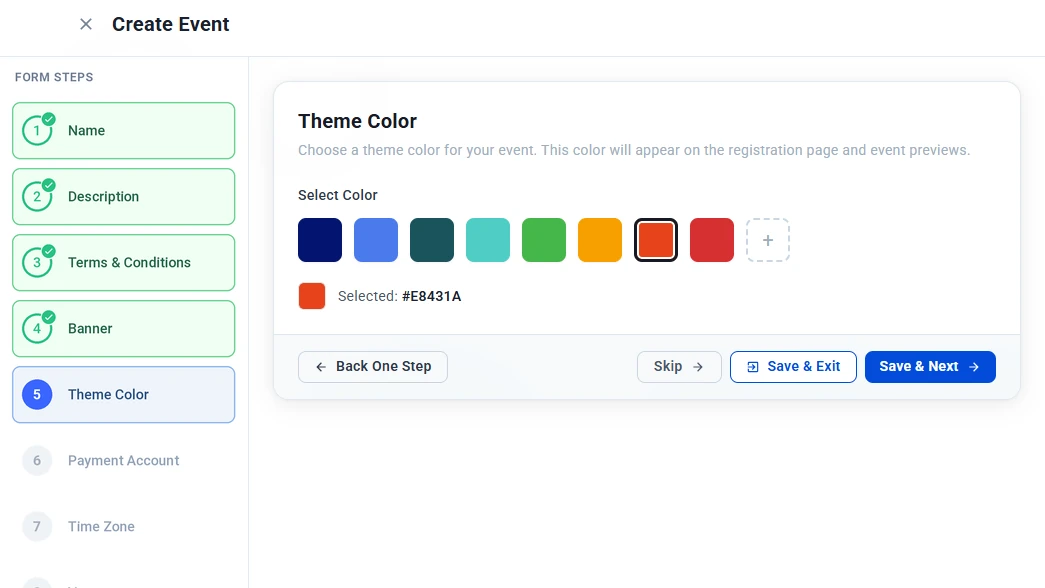1045x588 pixels.
Task: Select the Theme Color step
Action: click(x=123, y=395)
